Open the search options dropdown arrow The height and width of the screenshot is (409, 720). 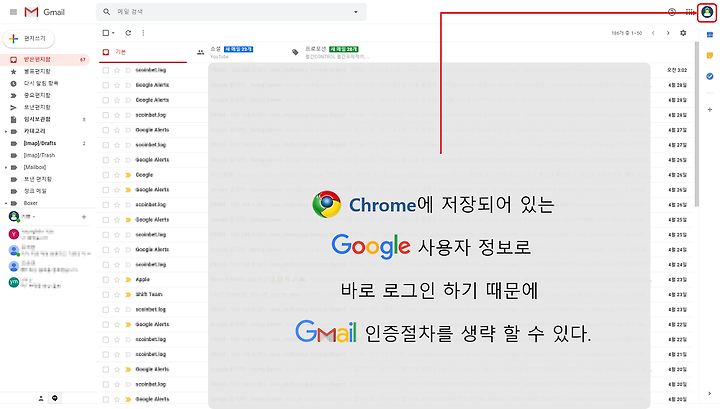(x=355, y=12)
